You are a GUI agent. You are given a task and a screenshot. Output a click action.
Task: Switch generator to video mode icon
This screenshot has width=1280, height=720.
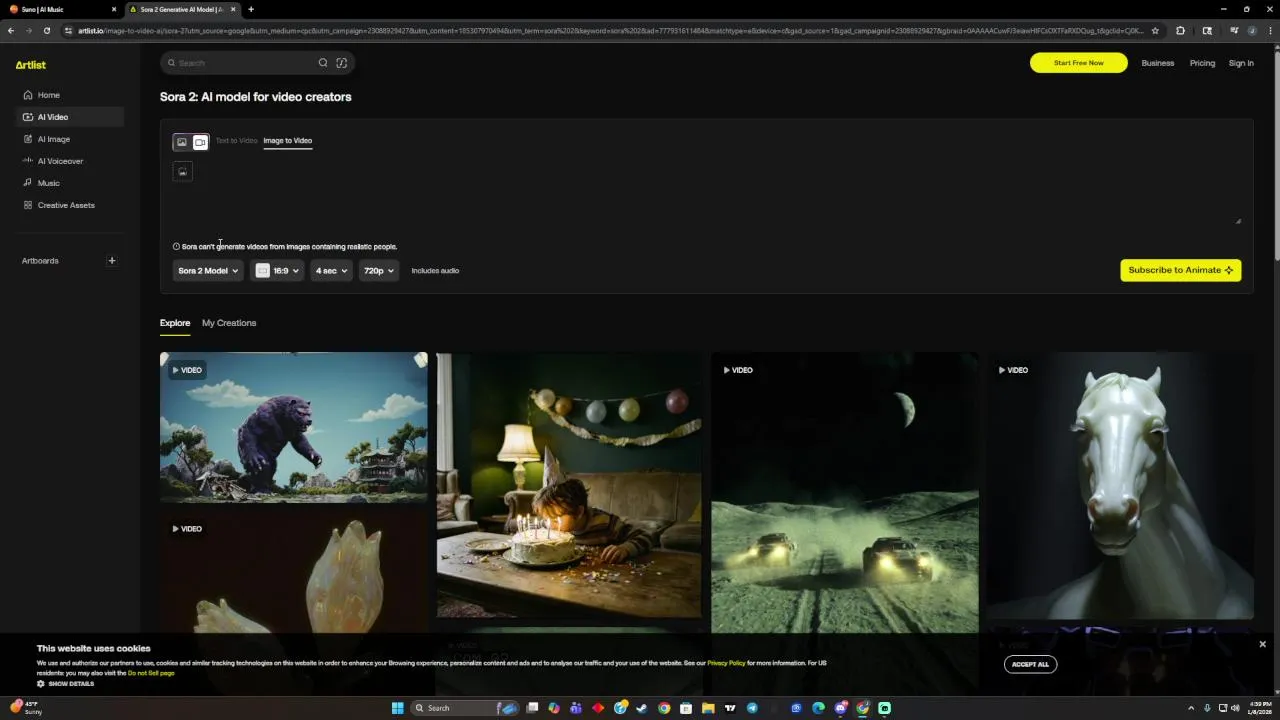[x=200, y=142]
